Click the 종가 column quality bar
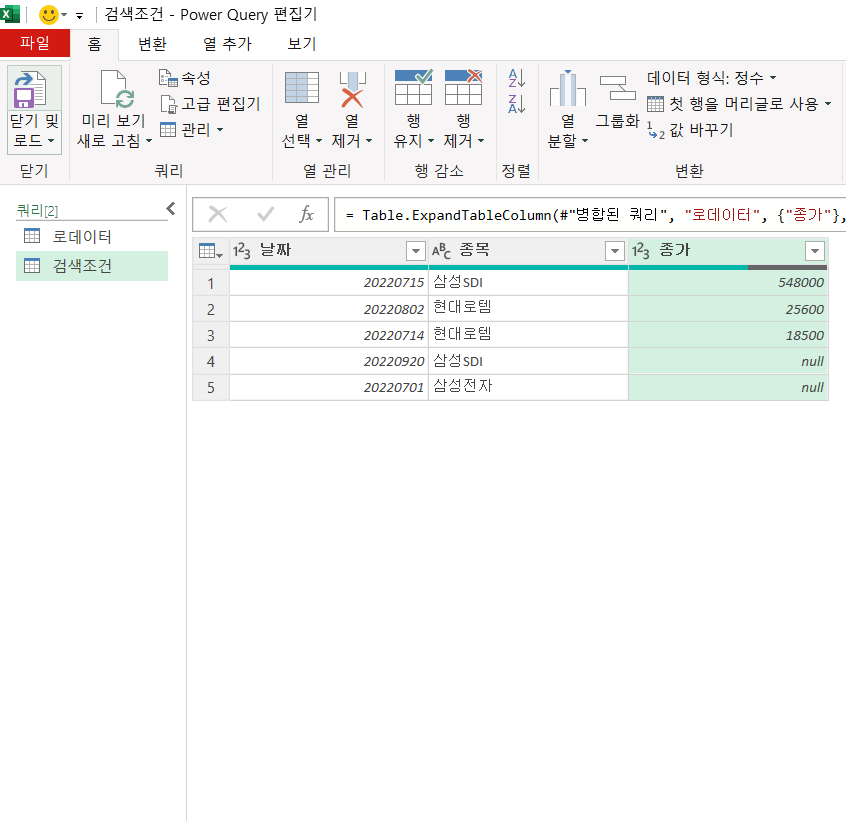The image size is (846, 821). (728, 267)
